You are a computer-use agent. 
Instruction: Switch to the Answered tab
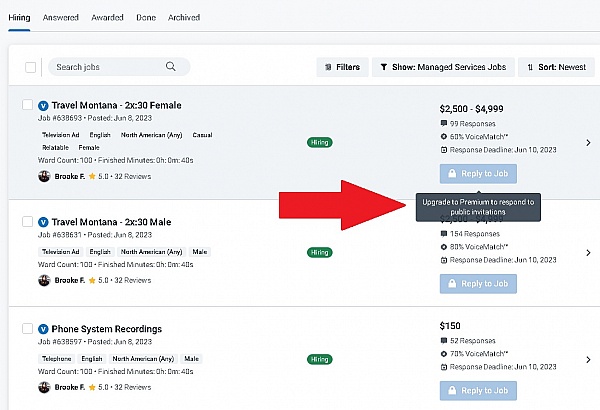click(61, 18)
